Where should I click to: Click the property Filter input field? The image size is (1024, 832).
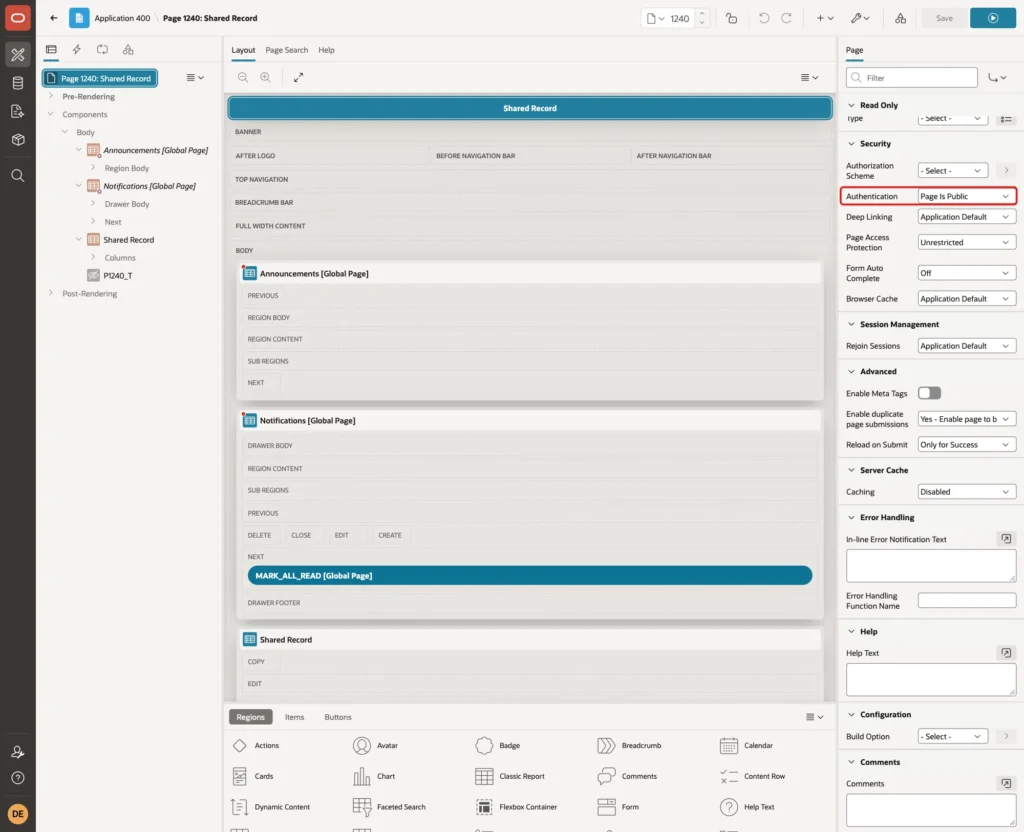(x=912, y=78)
